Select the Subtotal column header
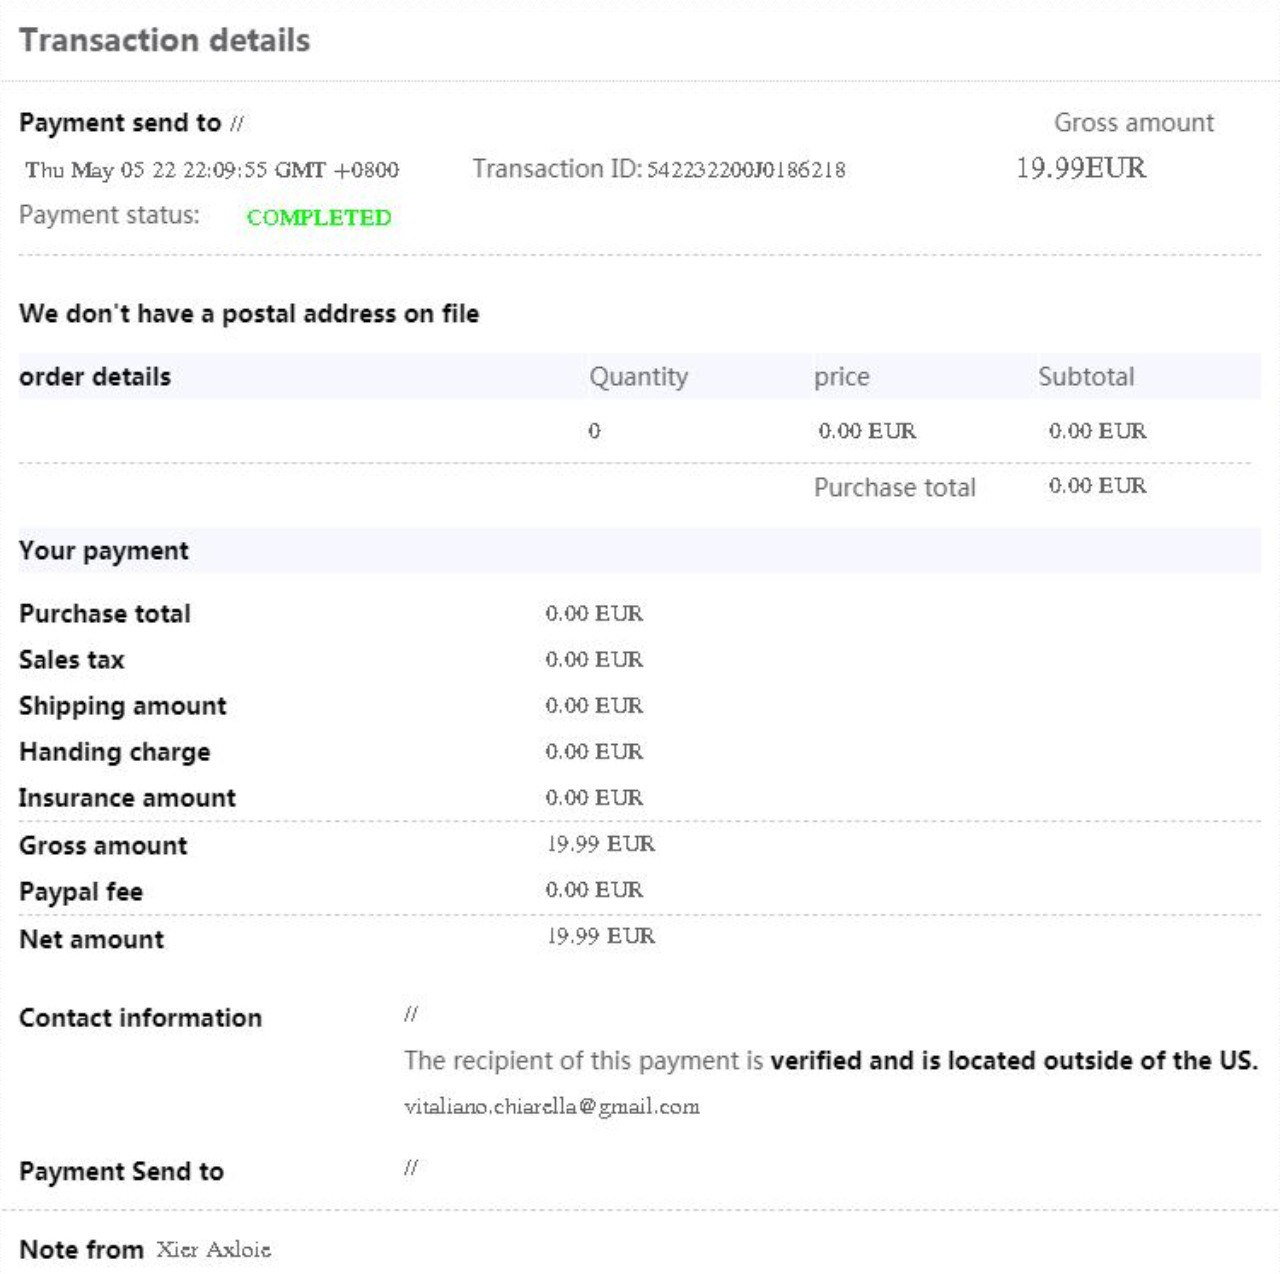Screen dimensions: 1280x1274 1086,377
